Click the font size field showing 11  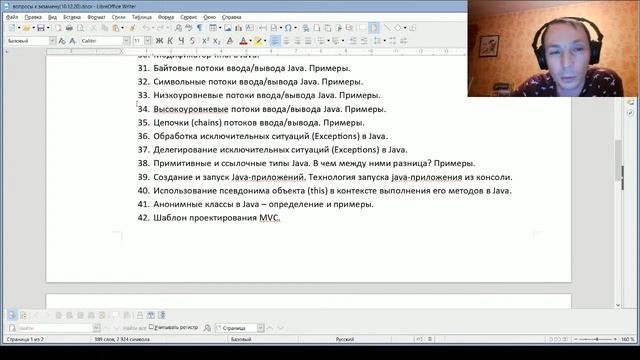pos(138,41)
